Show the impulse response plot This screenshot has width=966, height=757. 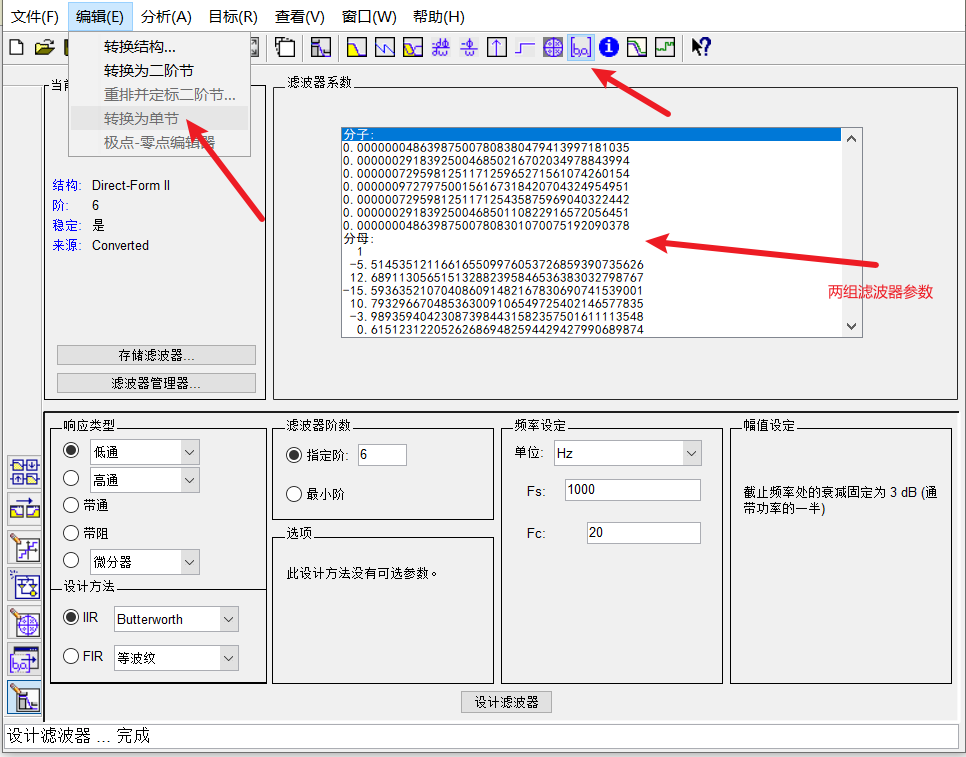click(x=496, y=47)
